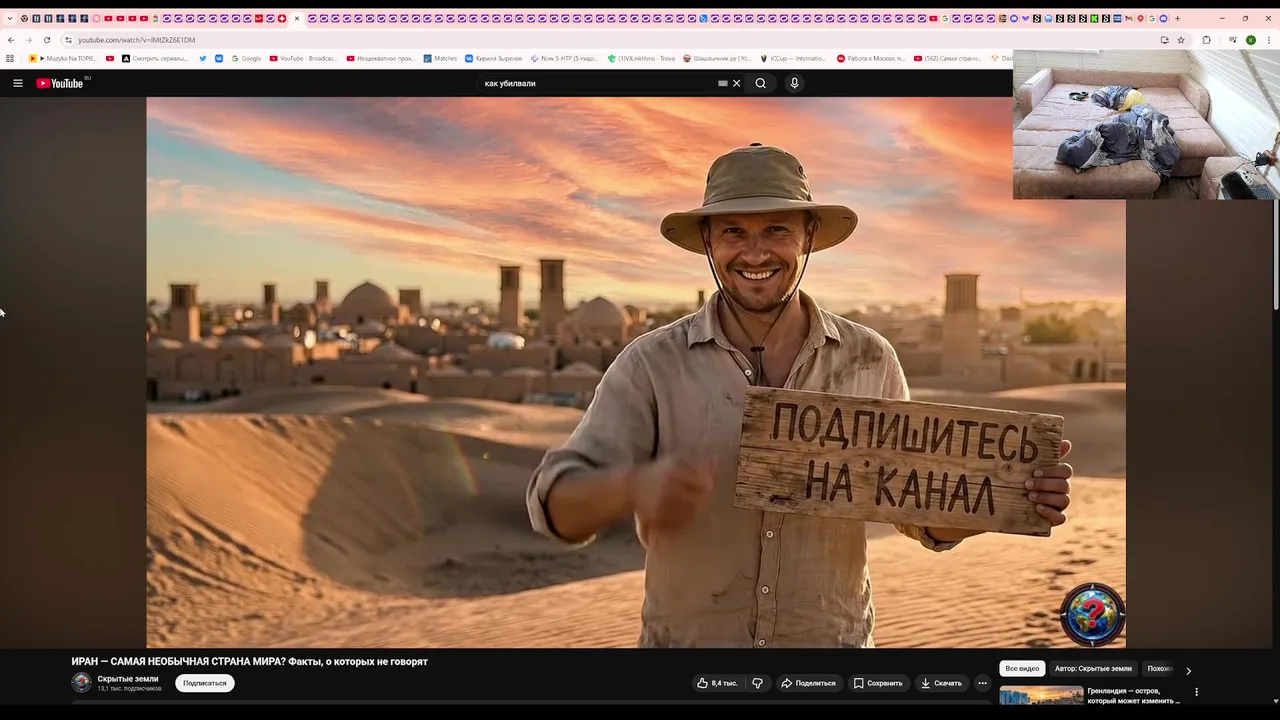Select the Все видео chip
This screenshot has width=1280, height=720.
1022,668
